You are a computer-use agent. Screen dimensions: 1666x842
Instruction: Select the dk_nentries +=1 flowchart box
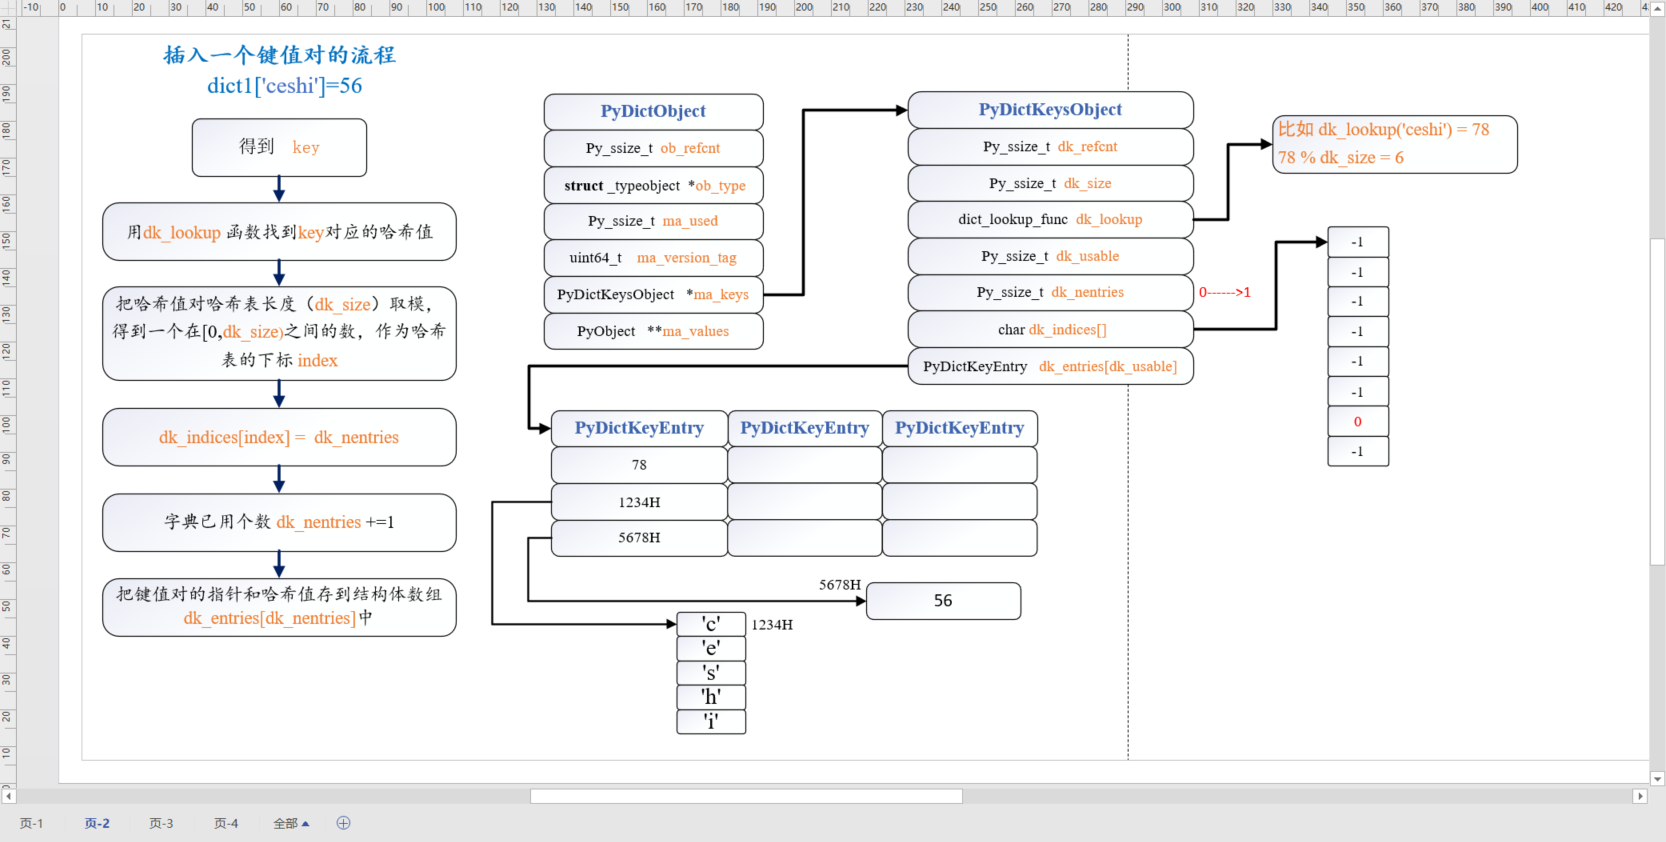pyautogui.click(x=279, y=522)
